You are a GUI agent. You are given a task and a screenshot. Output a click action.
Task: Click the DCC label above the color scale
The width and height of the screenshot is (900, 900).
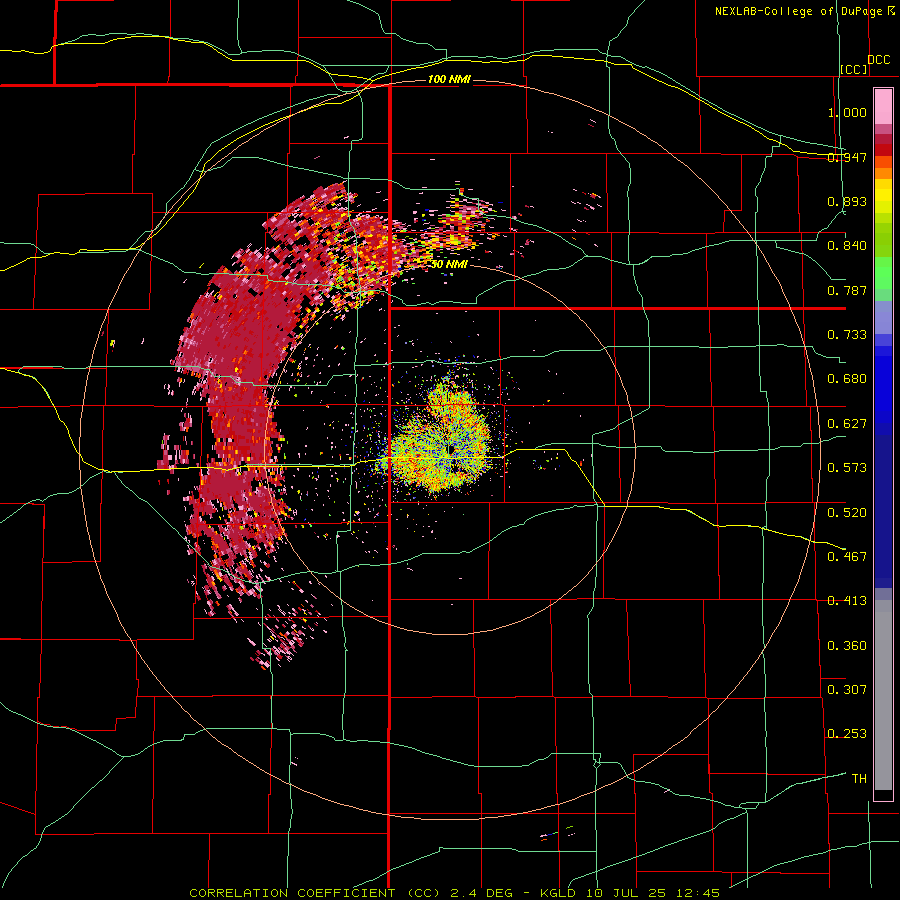(878, 60)
